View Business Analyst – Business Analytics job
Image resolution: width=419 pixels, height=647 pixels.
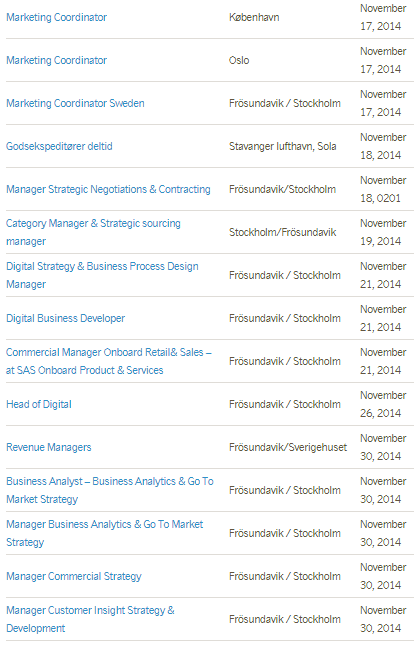pyautogui.click(x=110, y=490)
